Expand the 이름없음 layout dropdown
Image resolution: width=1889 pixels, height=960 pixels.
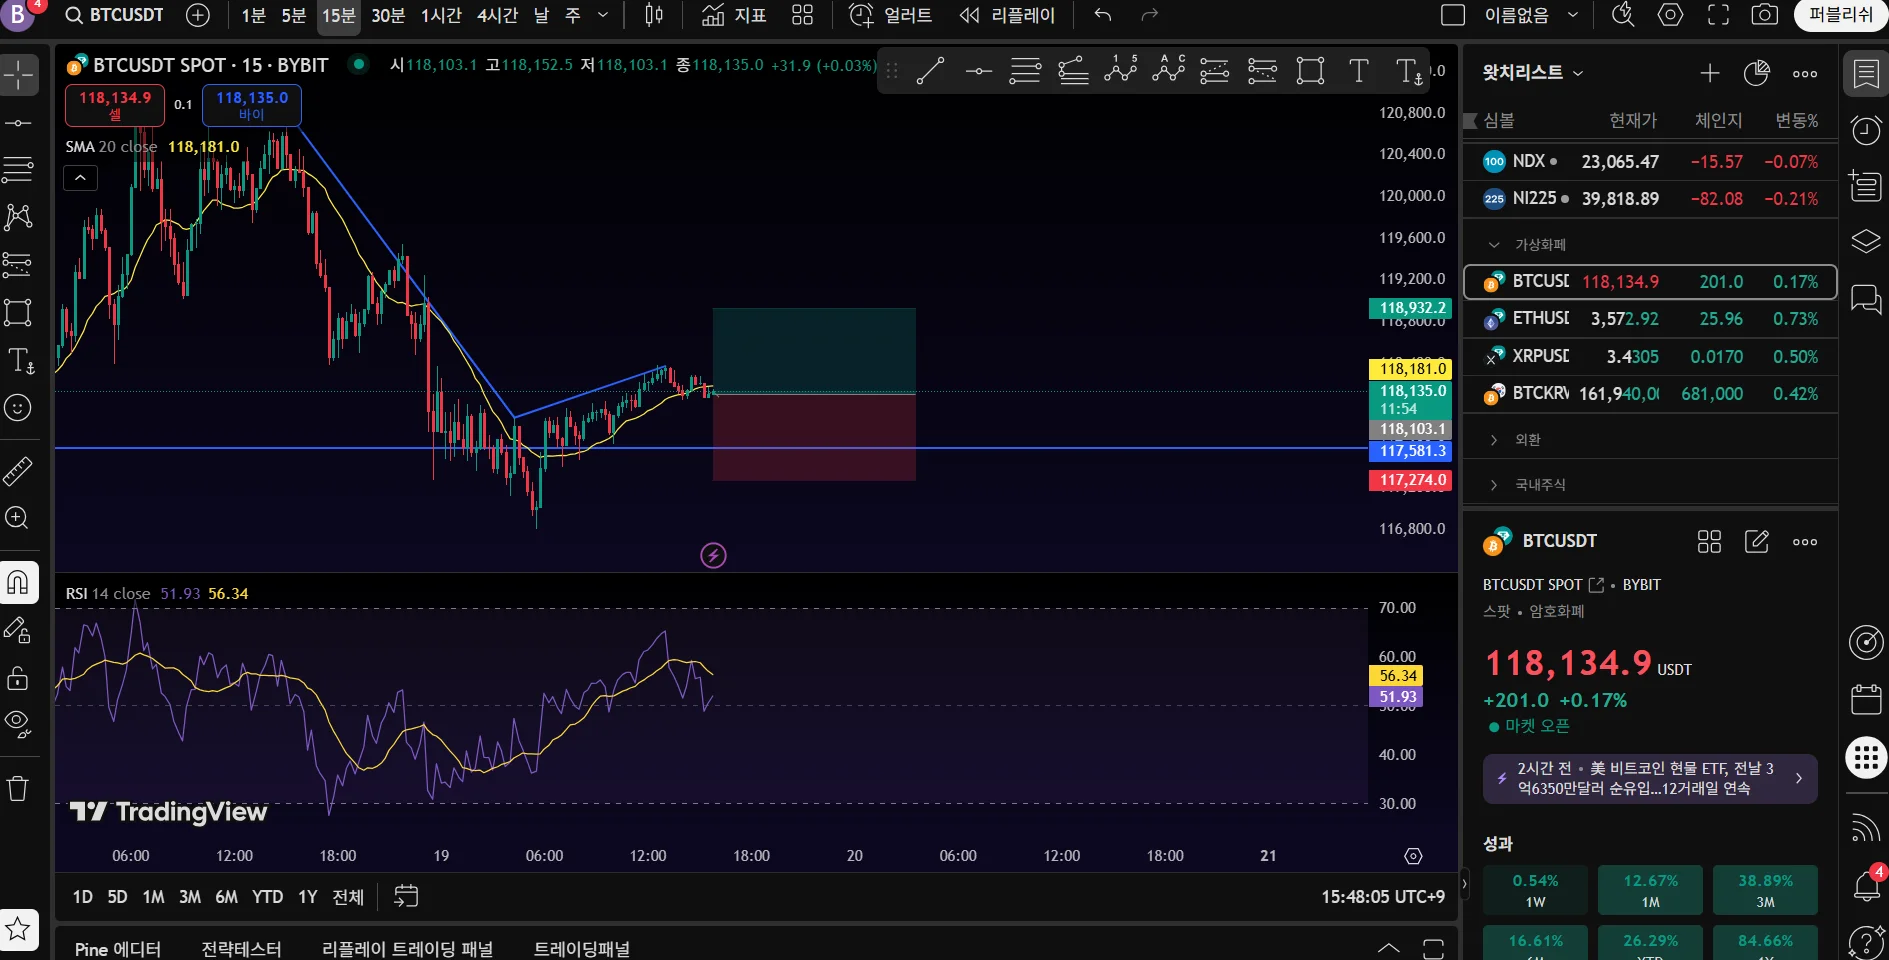pos(1572,15)
